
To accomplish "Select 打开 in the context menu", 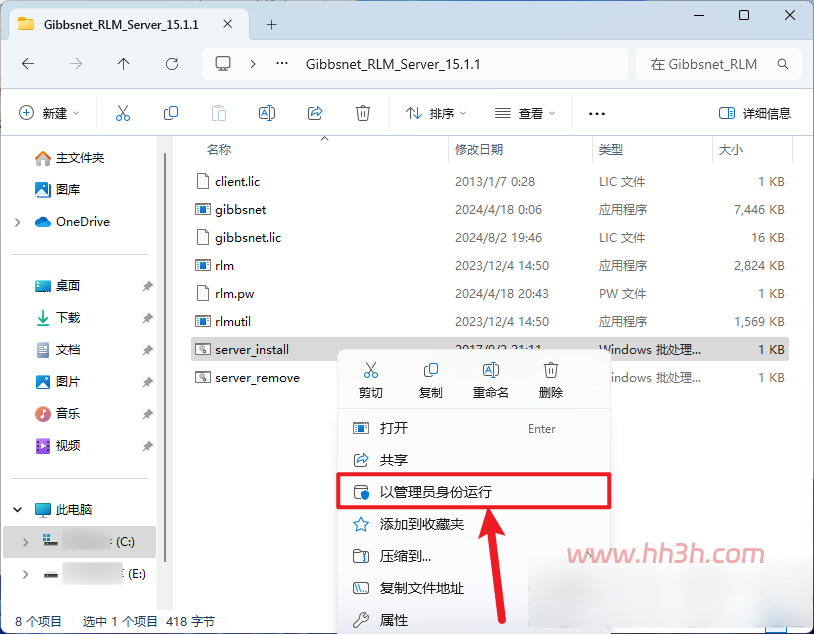I will click(x=473, y=428).
